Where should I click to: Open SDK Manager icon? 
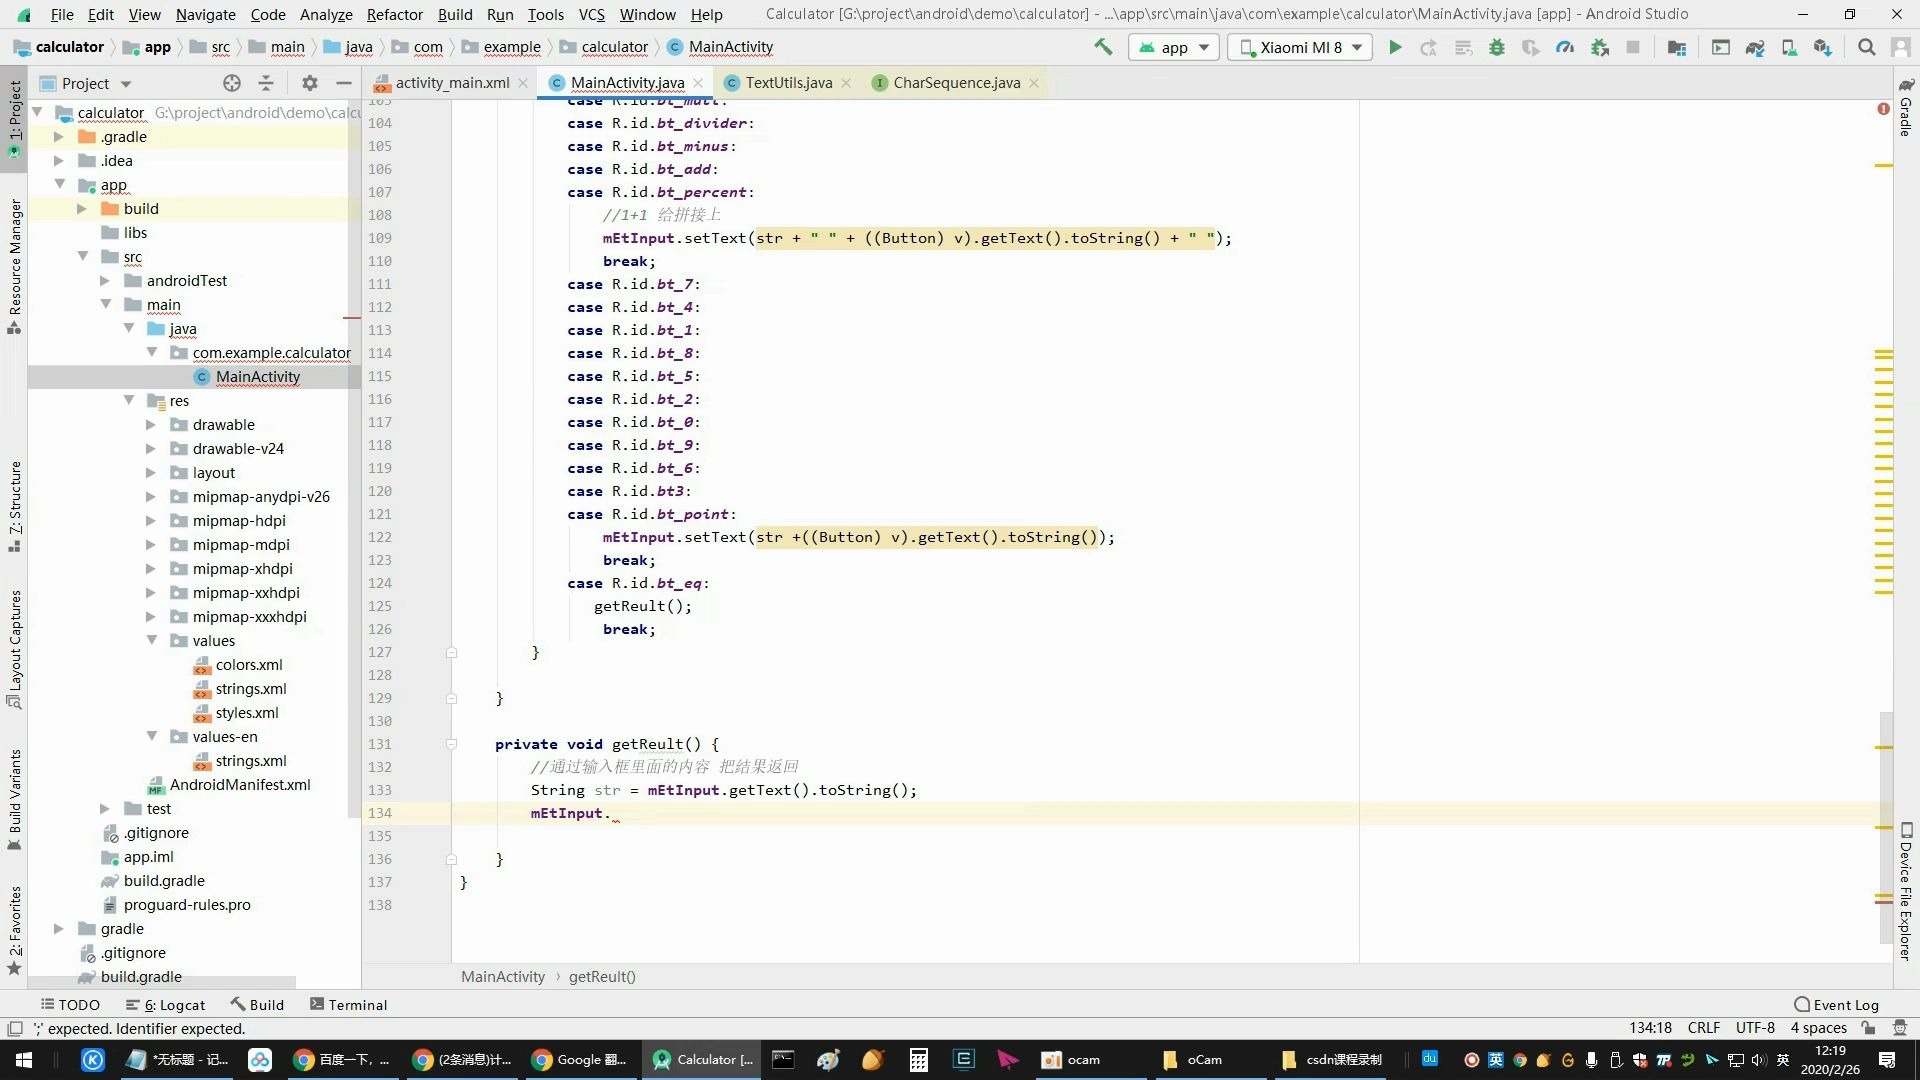click(1823, 47)
